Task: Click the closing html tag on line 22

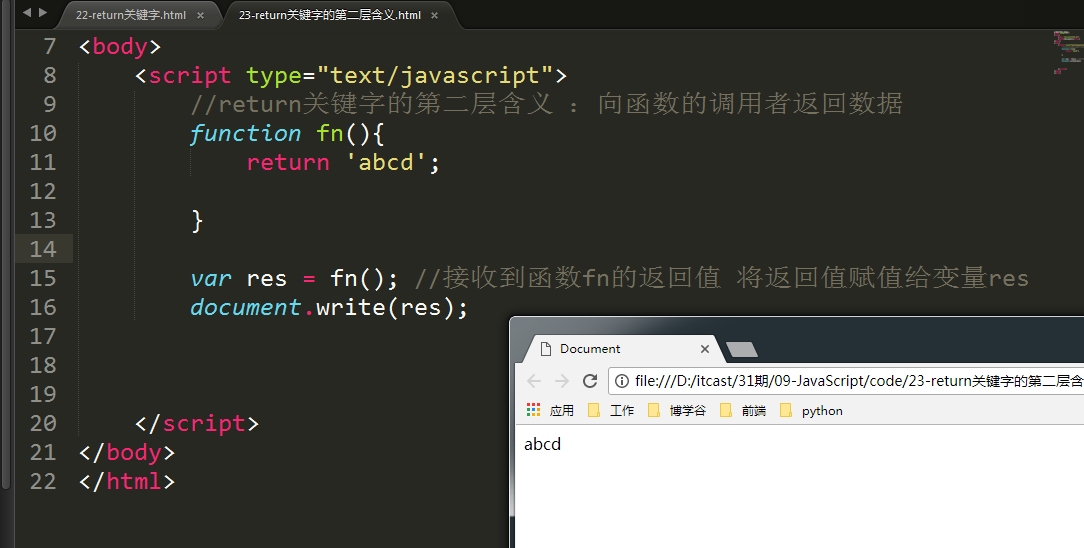Action: coord(127,481)
